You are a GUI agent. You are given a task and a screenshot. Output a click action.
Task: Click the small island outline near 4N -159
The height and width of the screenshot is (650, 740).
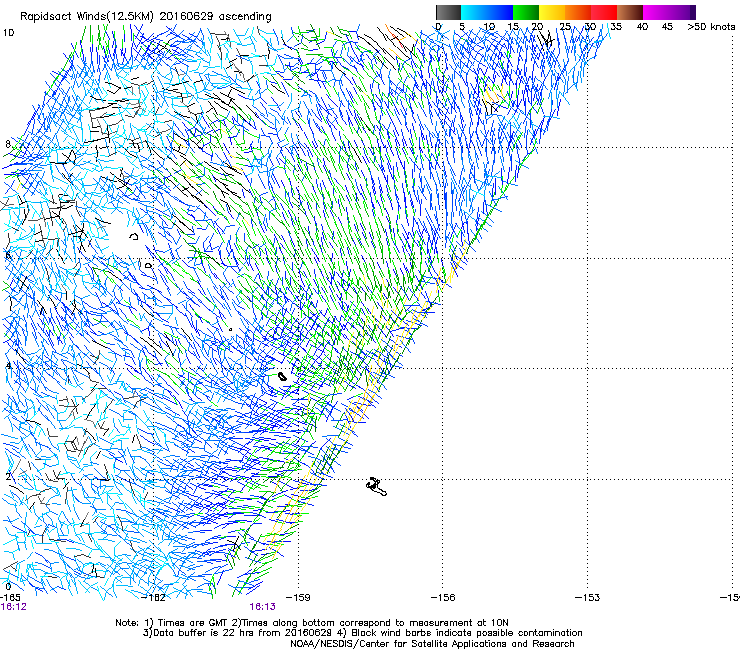click(282, 377)
